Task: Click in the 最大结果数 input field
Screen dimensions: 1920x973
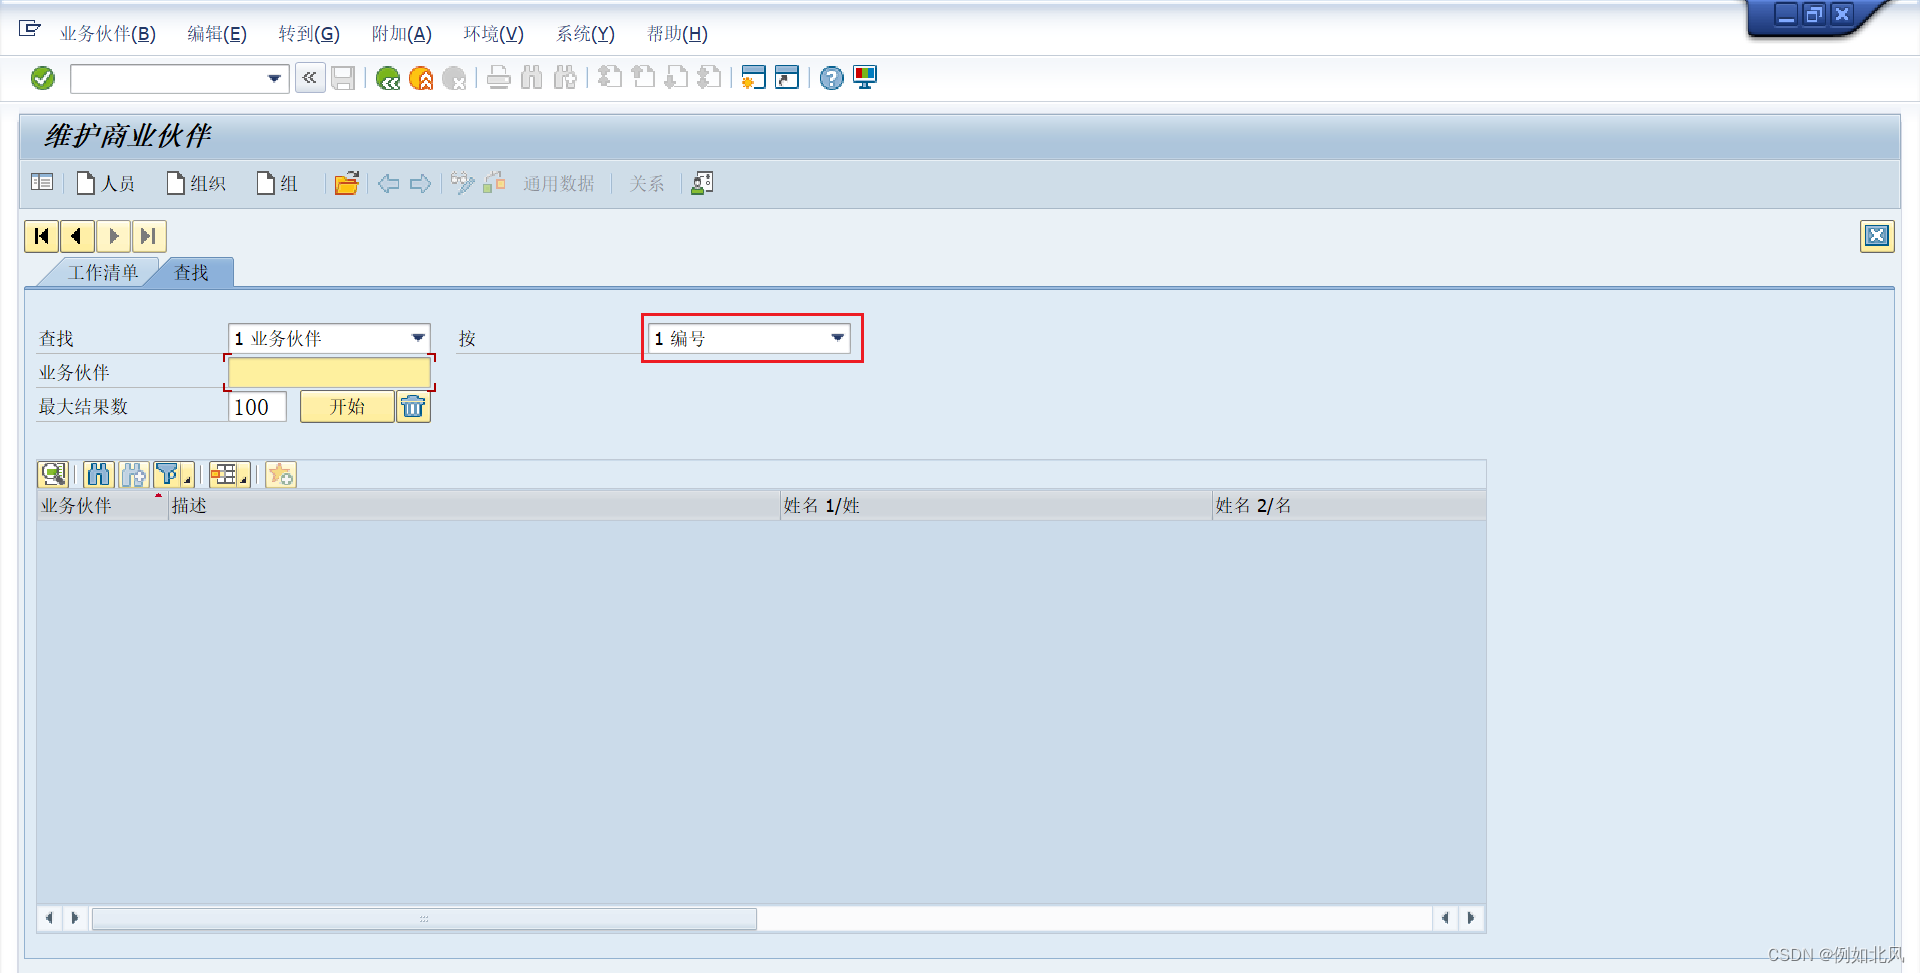Action: pyautogui.click(x=256, y=406)
